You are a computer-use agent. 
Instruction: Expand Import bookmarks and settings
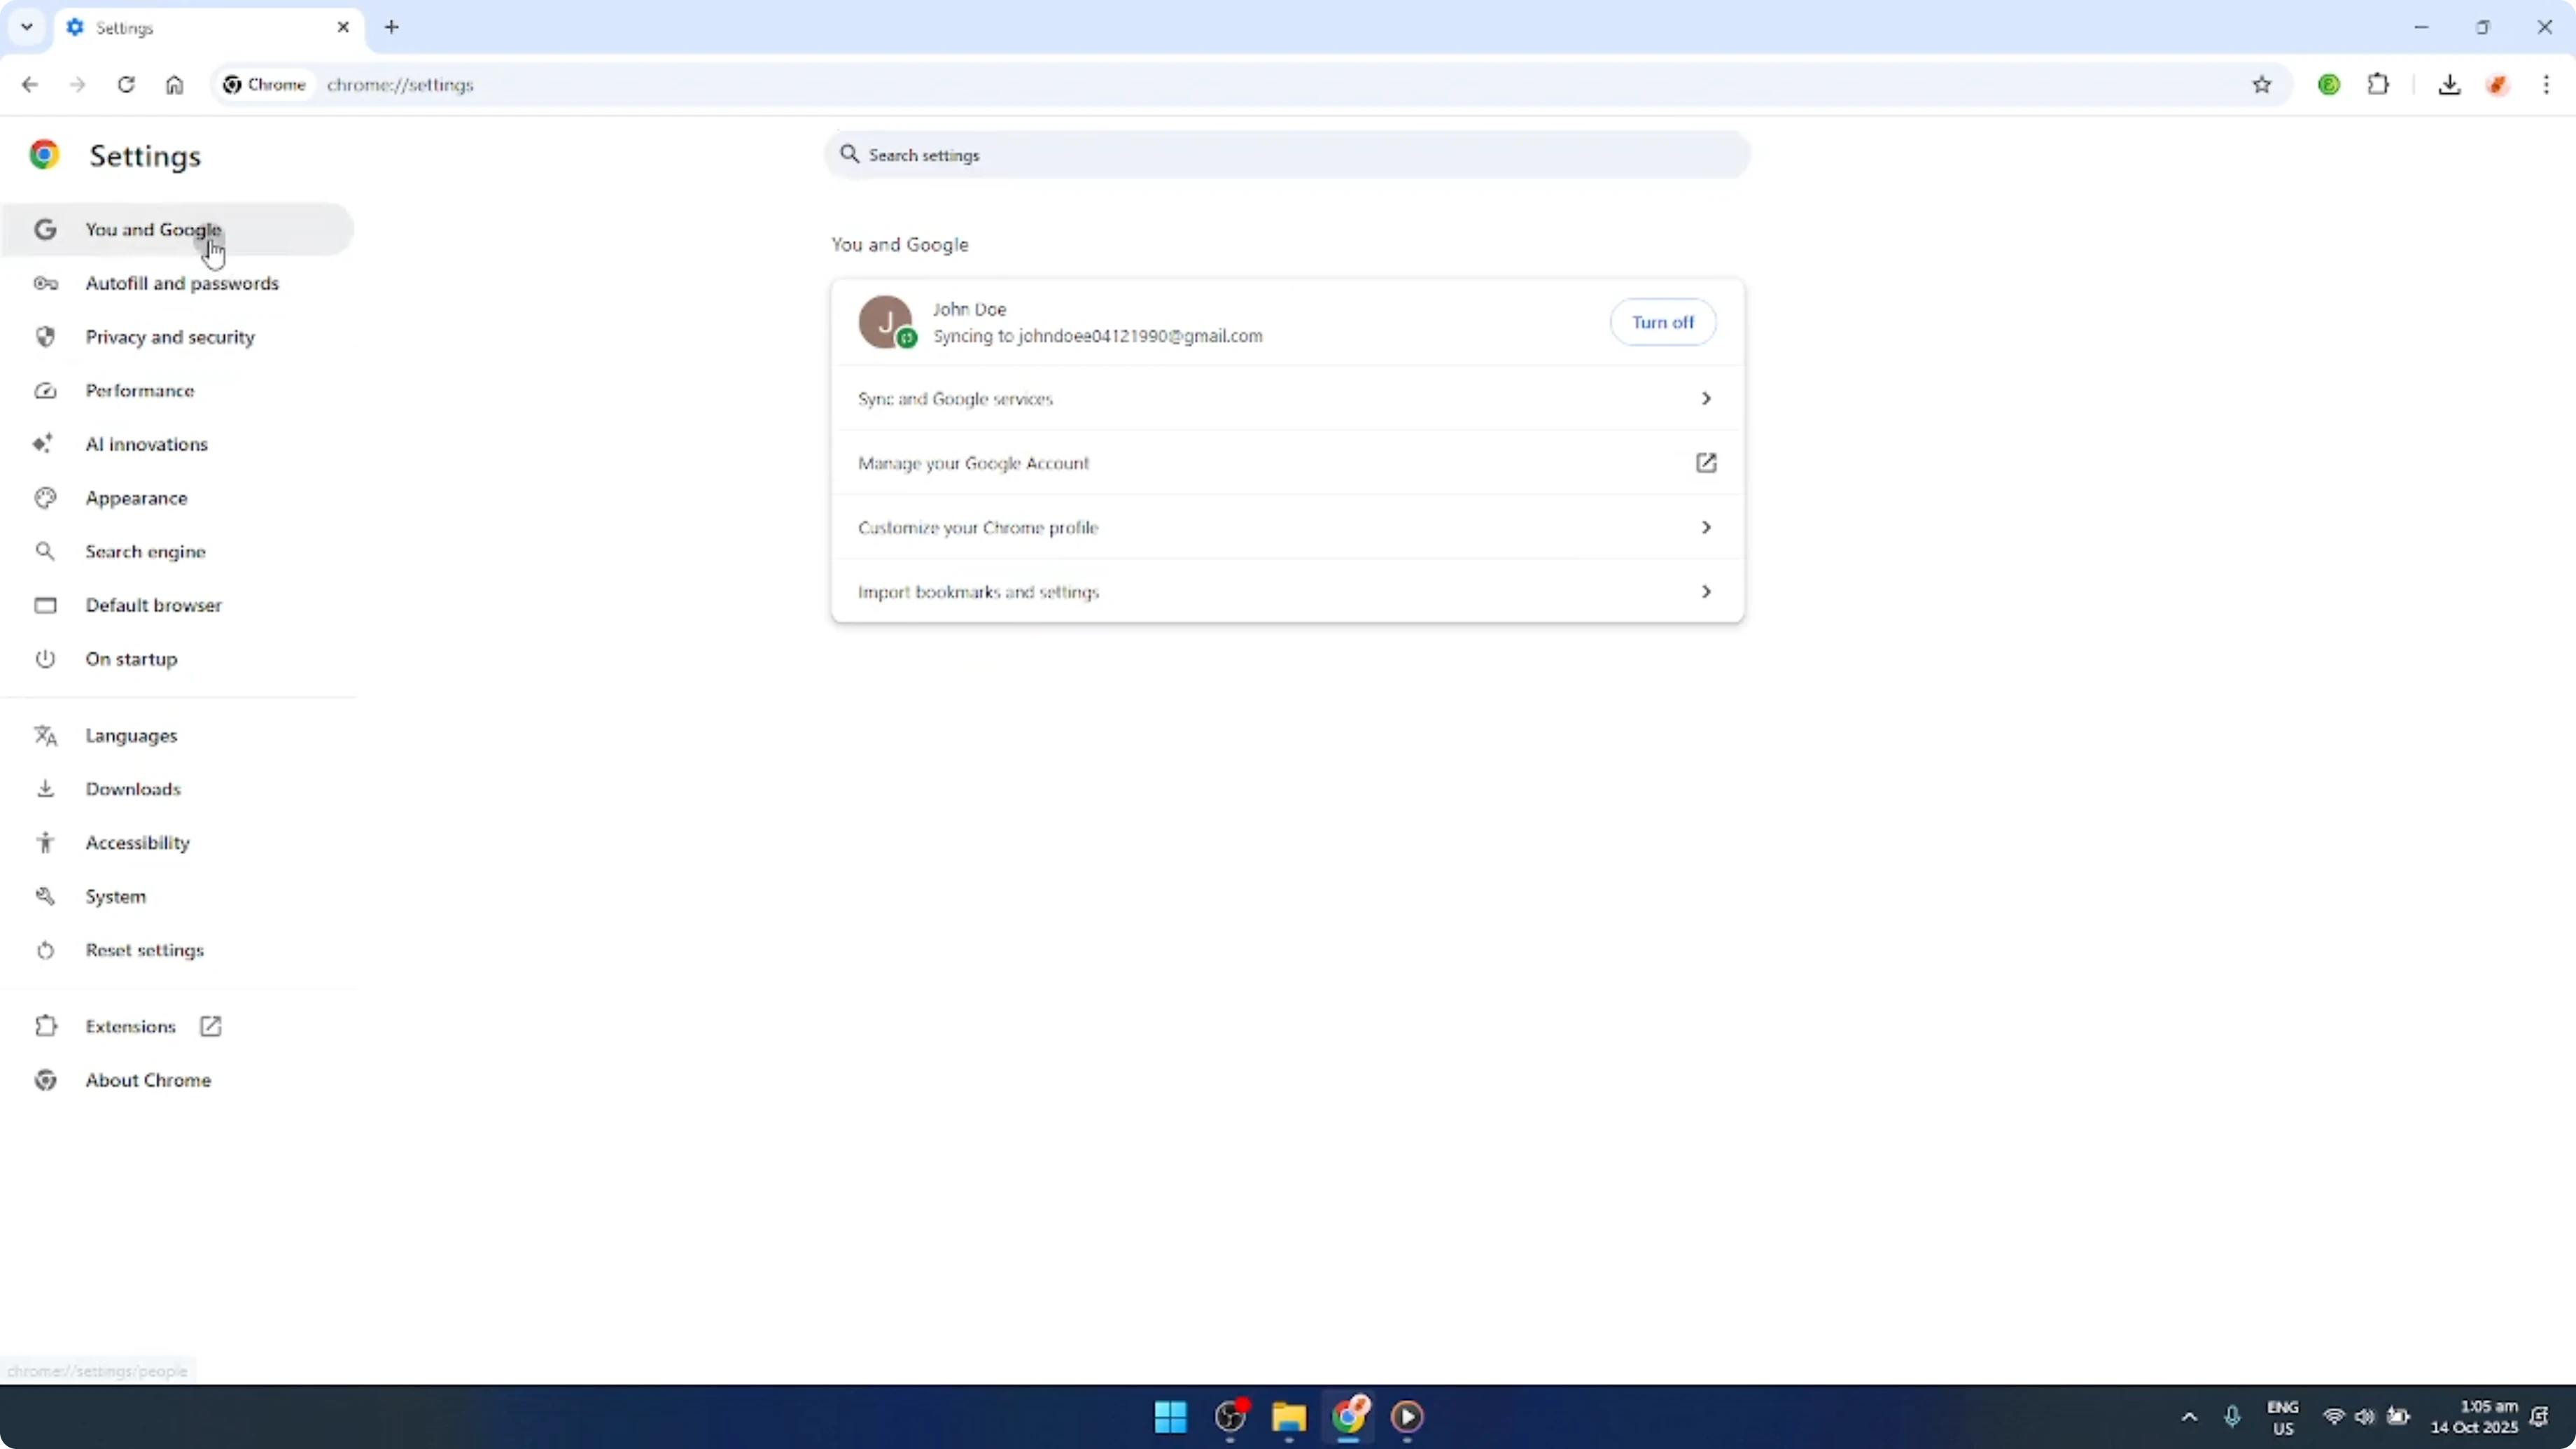click(x=1286, y=591)
